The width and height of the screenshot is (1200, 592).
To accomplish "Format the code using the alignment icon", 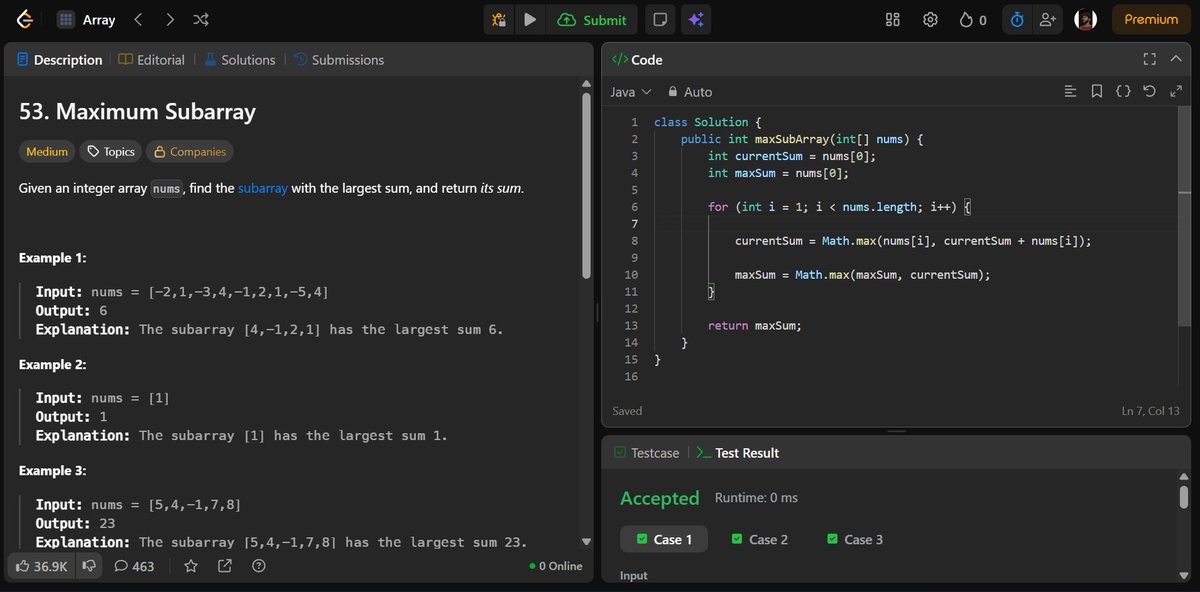I will pyautogui.click(x=1070, y=91).
